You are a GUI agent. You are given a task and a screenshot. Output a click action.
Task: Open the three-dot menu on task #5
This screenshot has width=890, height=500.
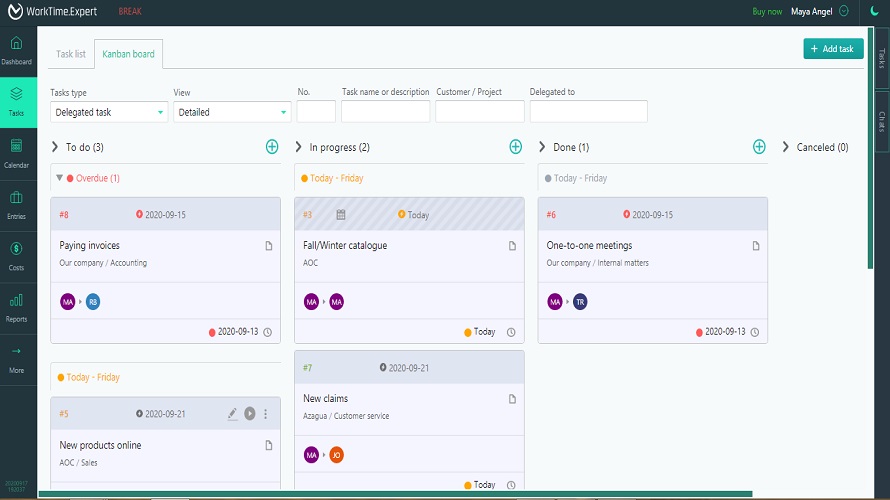click(x=266, y=414)
